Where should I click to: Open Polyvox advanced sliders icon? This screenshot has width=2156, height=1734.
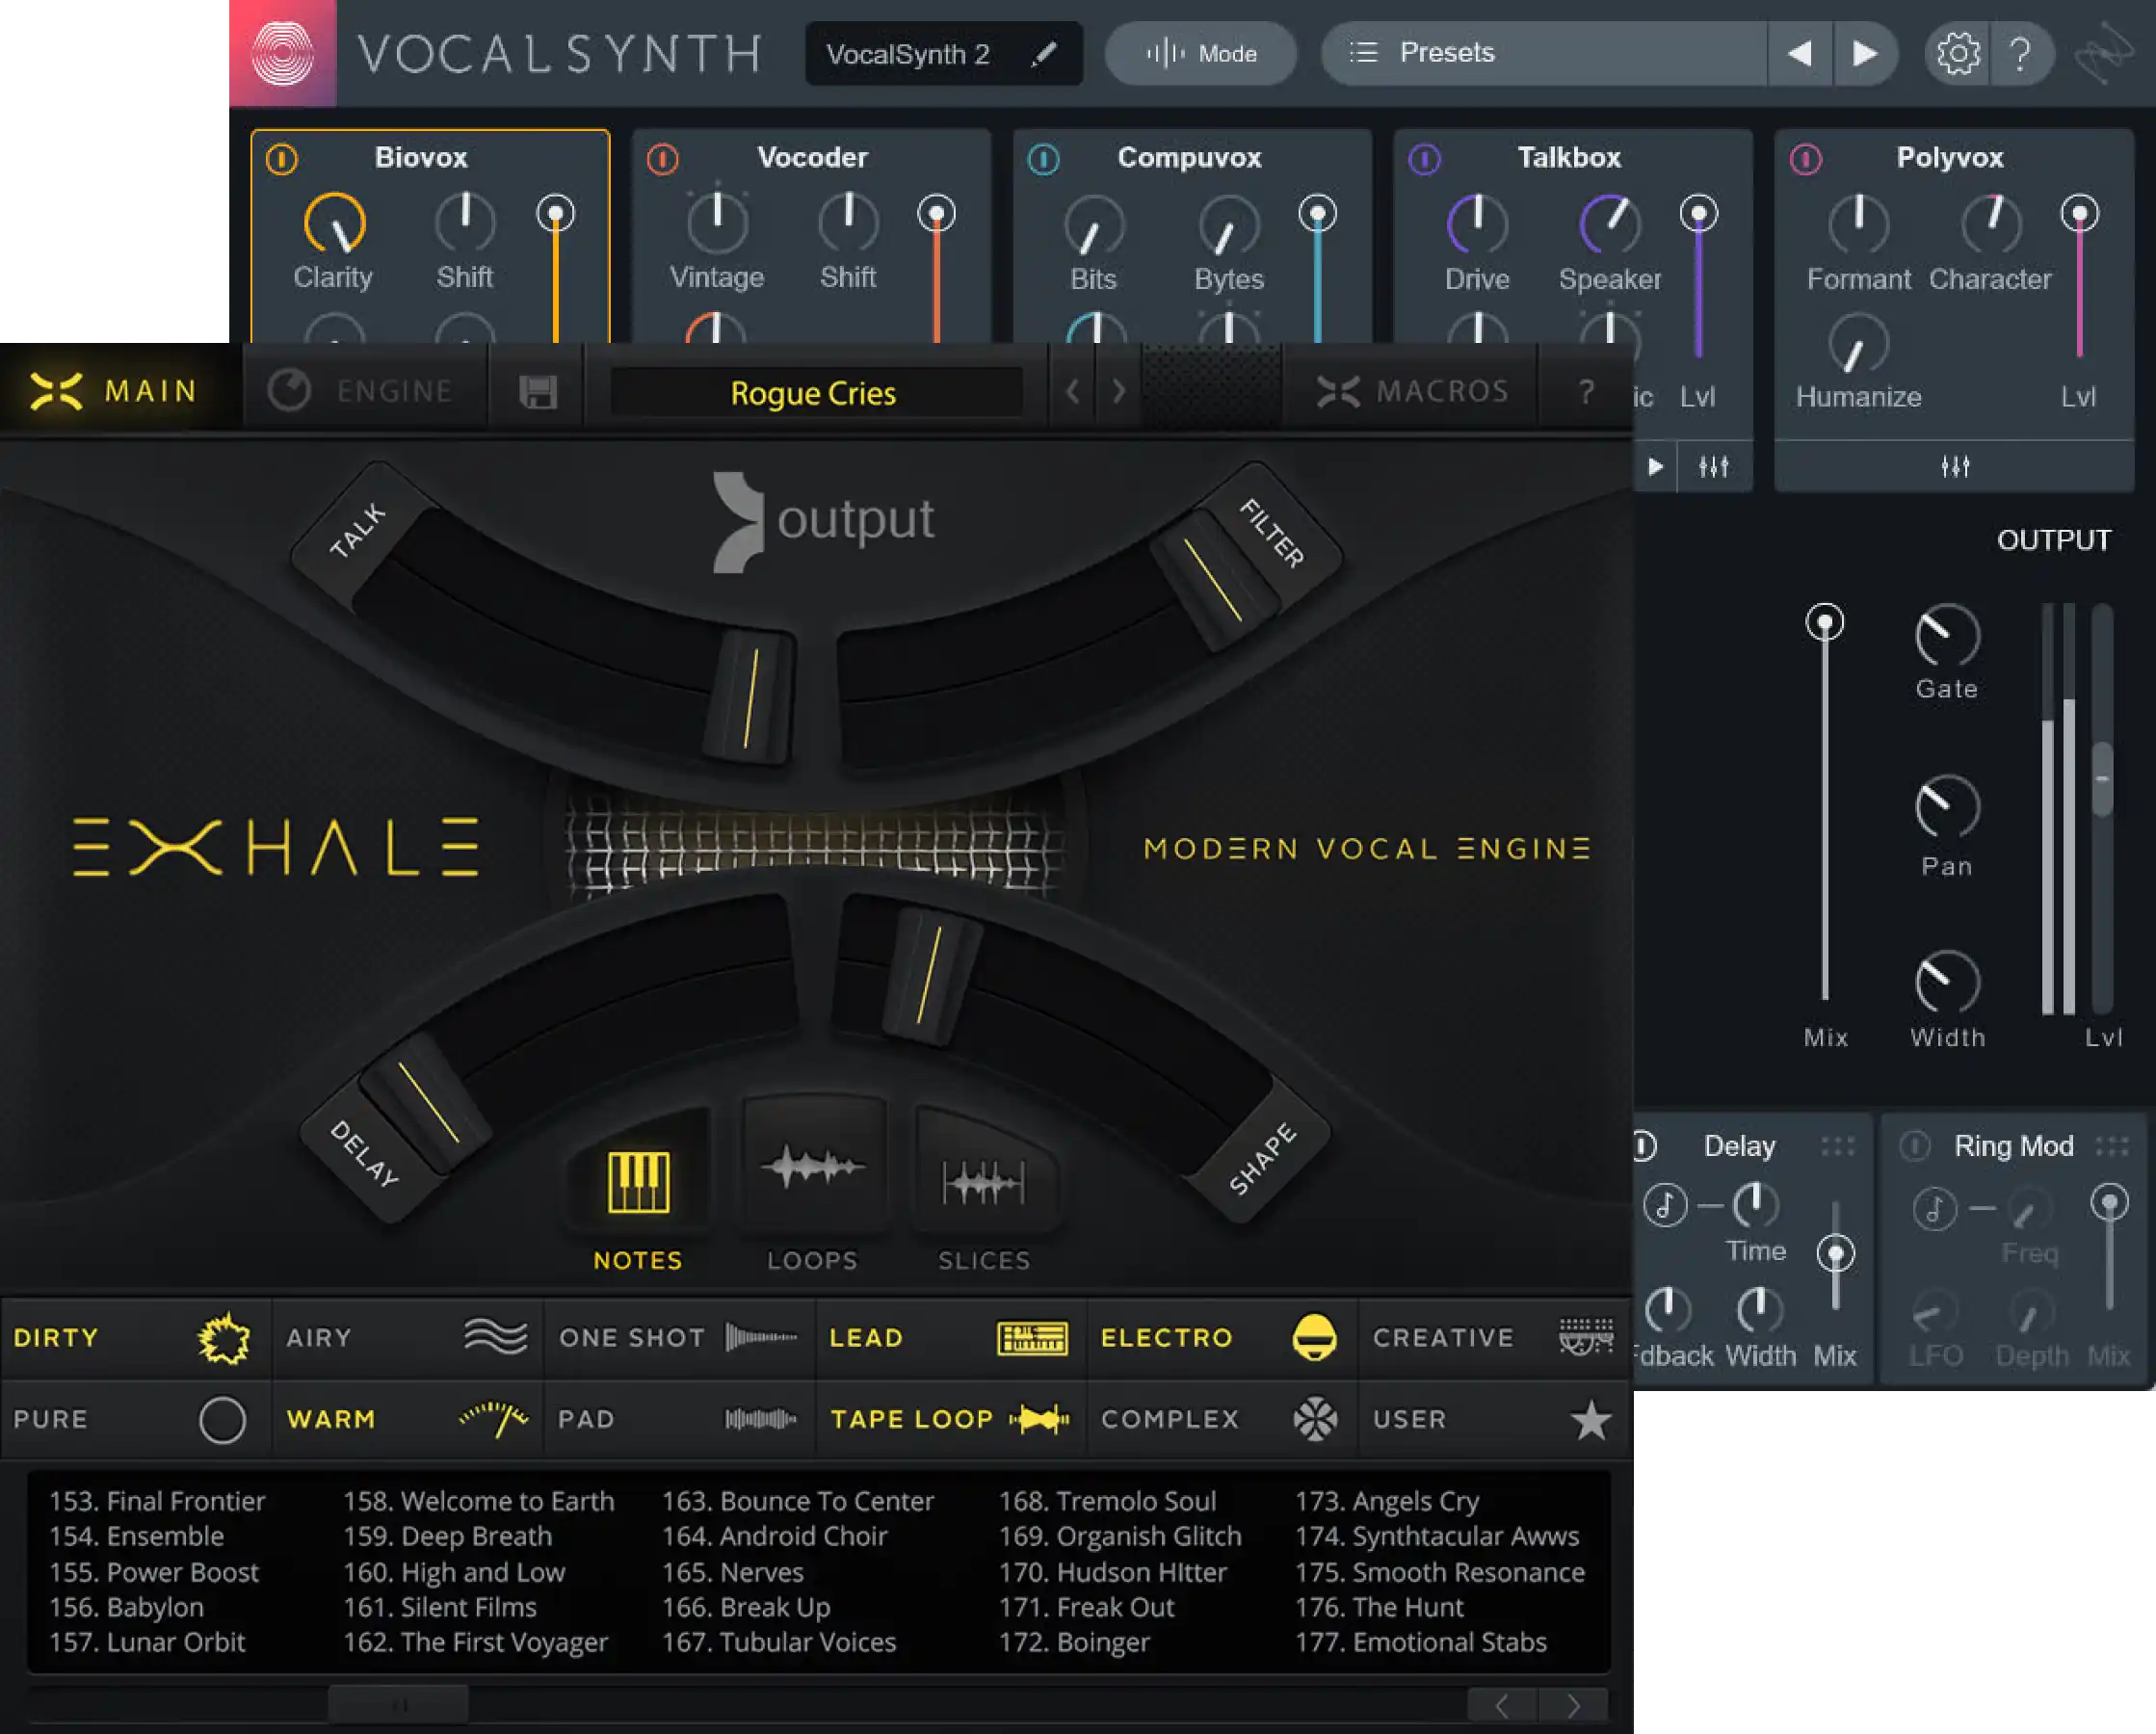pyautogui.click(x=1954, y=466)
